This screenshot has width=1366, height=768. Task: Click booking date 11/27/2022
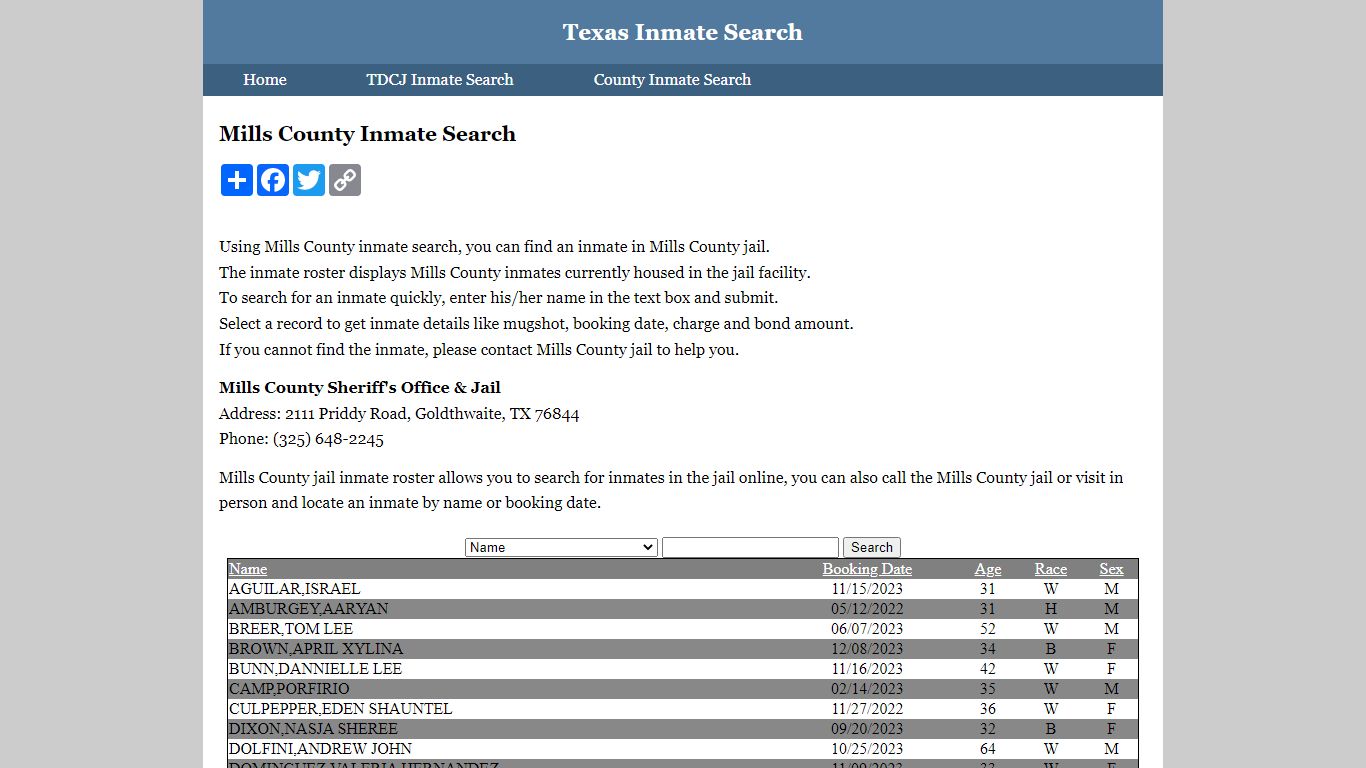(867, 709)
